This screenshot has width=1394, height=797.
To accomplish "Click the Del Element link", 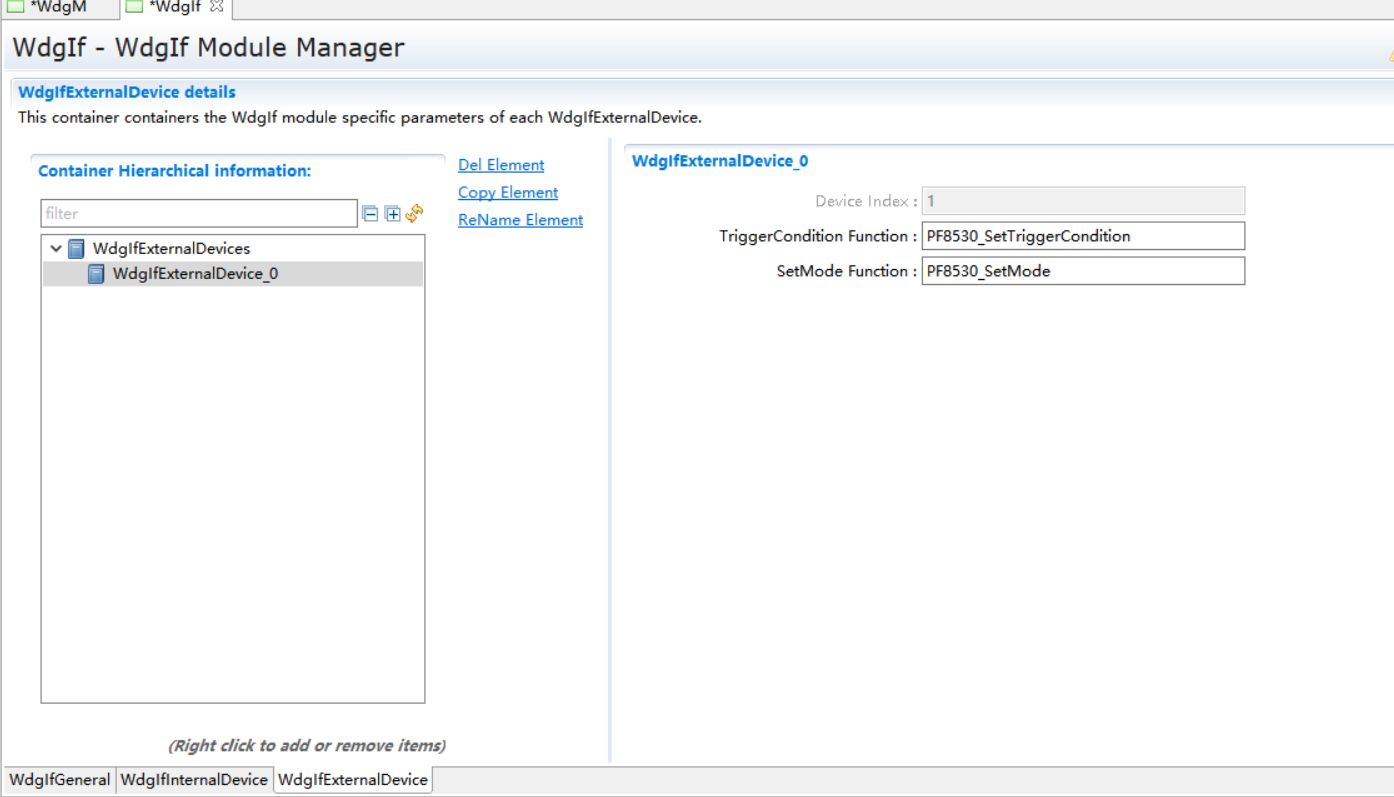I will click(501, 165).
